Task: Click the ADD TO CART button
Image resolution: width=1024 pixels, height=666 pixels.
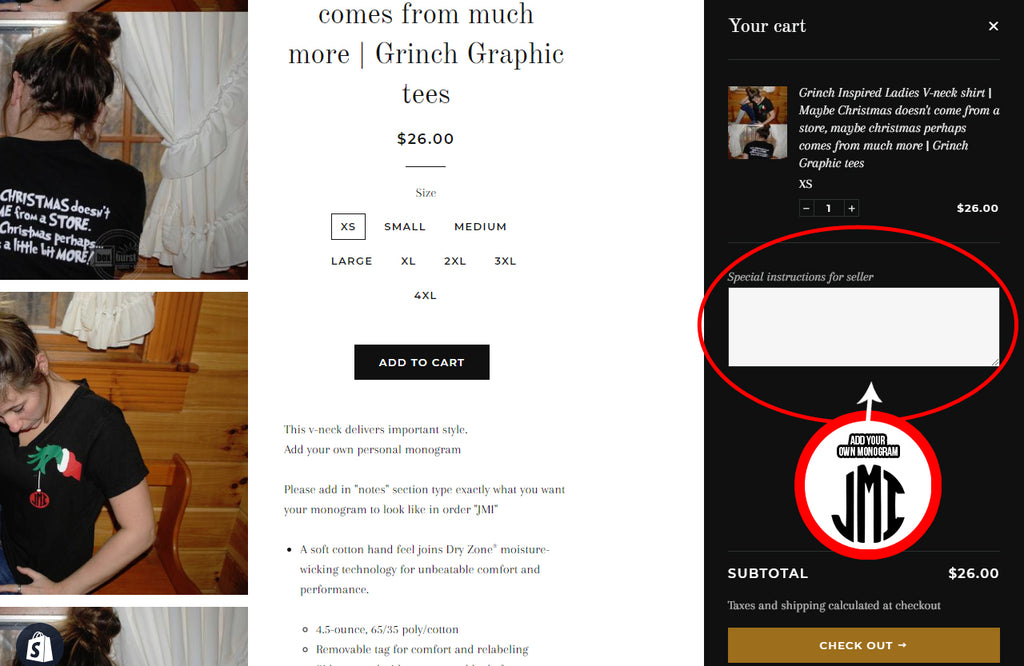Action: (422, 362)
